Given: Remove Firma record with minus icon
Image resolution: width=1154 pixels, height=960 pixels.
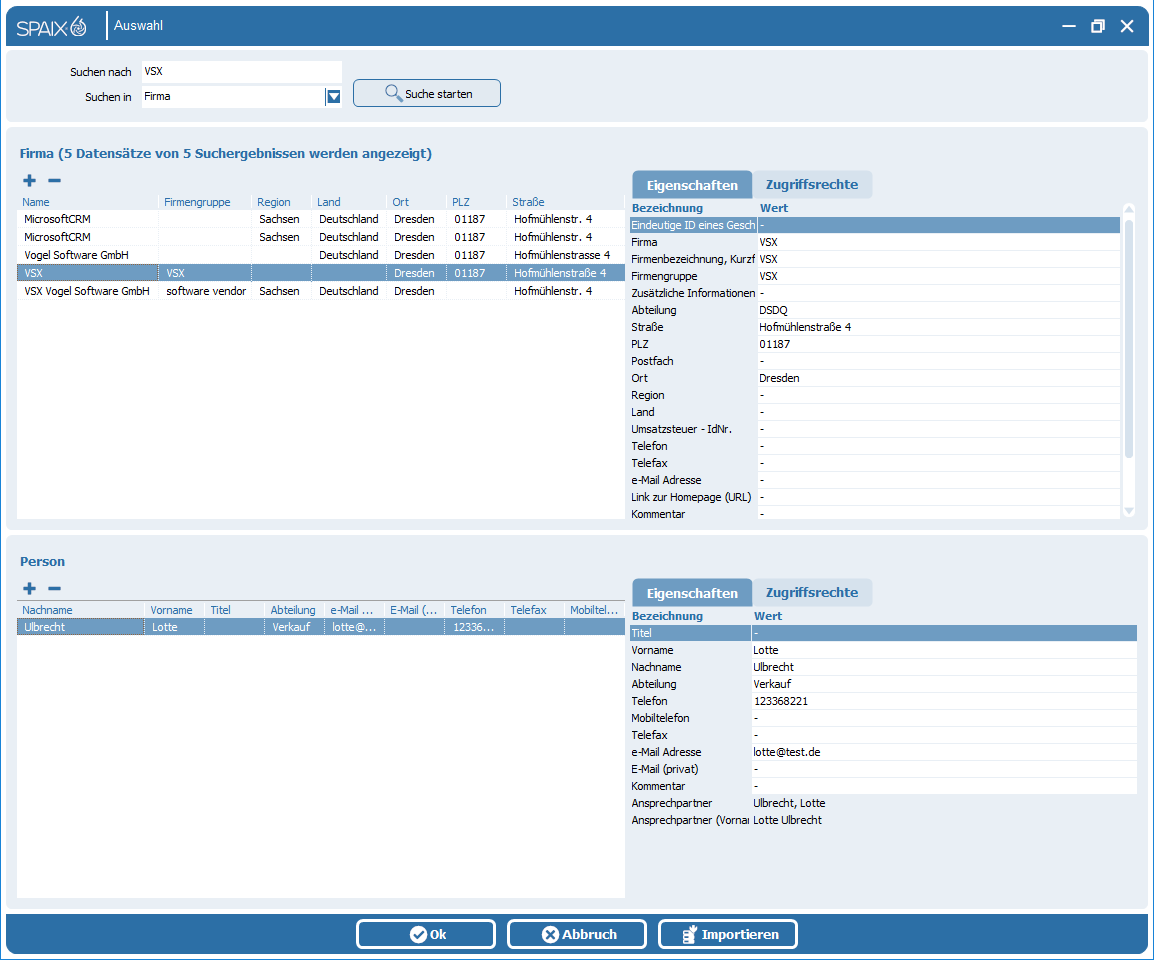Looking at the screenshot, I should pos(54,180).
